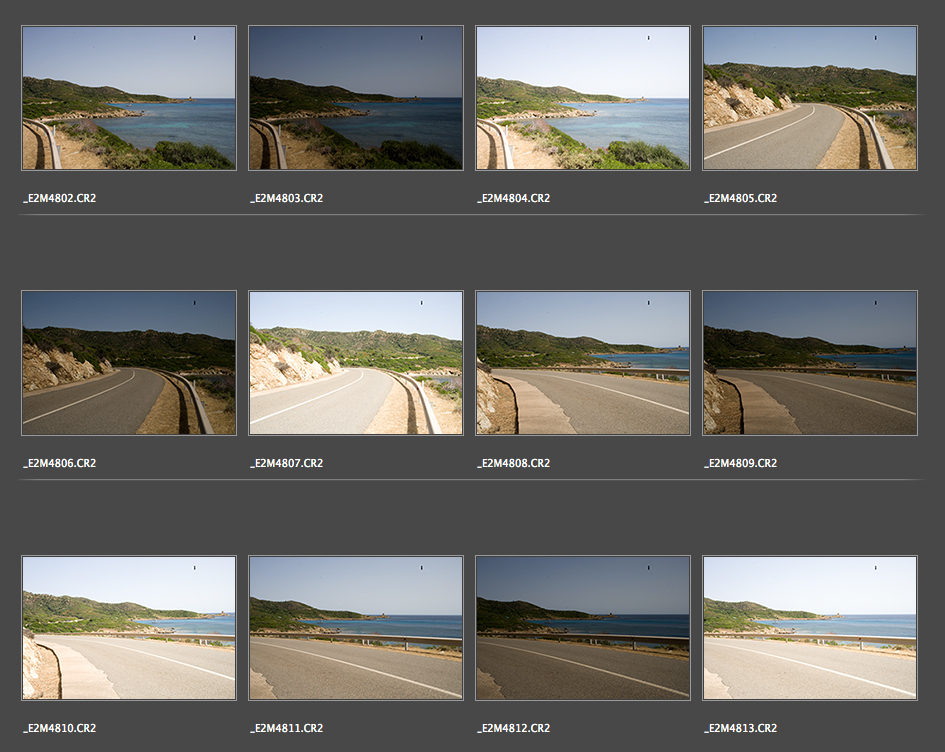Pick the _E2M4810.CR2 thumbnail
Image resolution: width=945 pixels, height=752 pixels.
(x=129, y=627)
